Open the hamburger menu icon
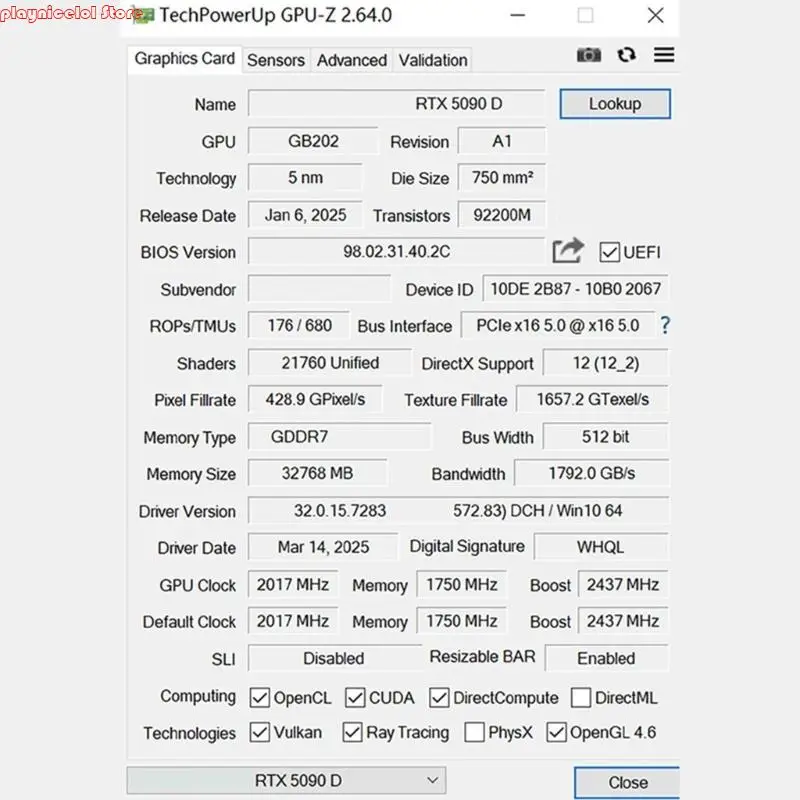 click(664, 55)
